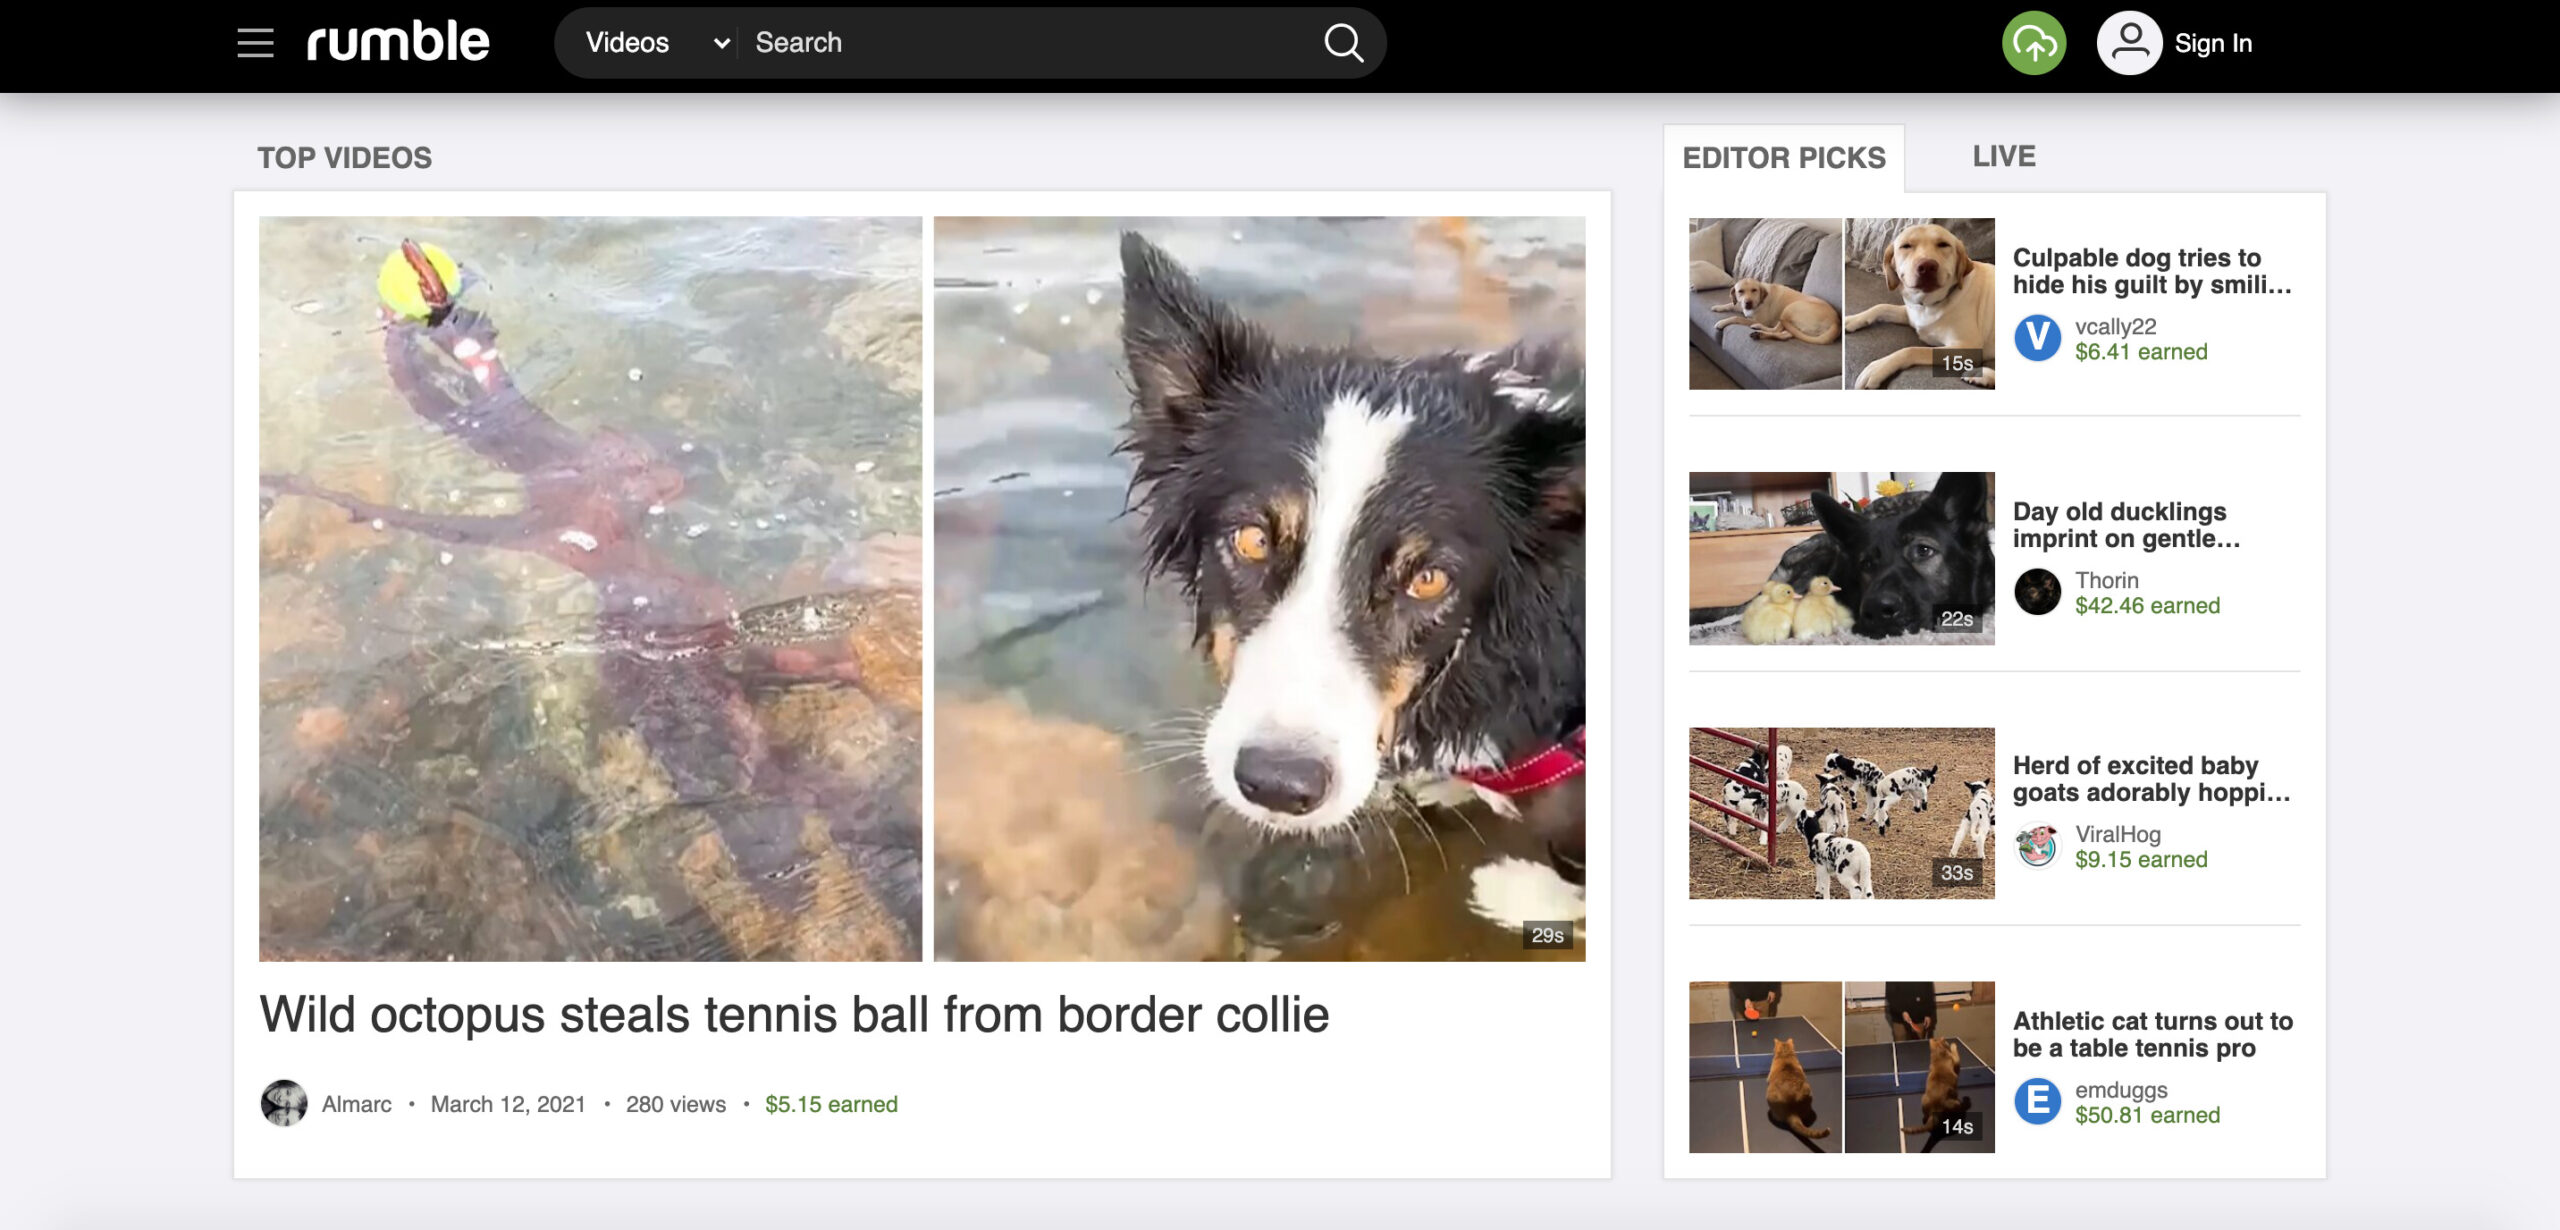Click the 'TOP VIDEOS' heading
Screen dimensions: 2560x1230
345,158
